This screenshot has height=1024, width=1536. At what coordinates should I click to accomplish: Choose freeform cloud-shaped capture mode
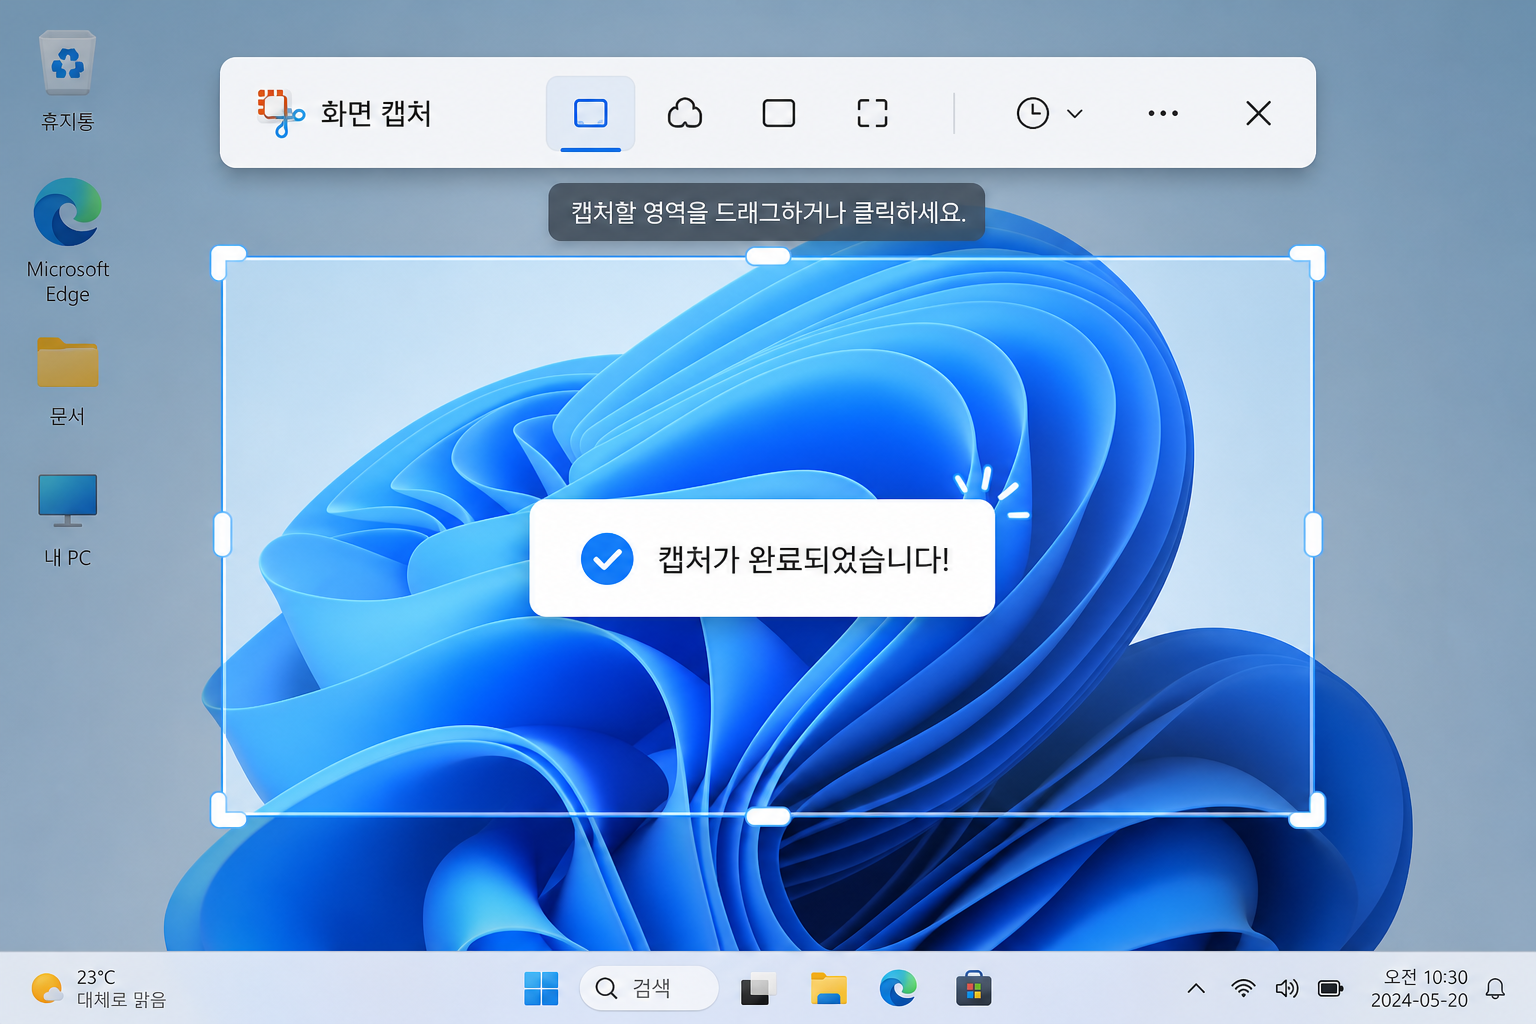coord(684,113)
